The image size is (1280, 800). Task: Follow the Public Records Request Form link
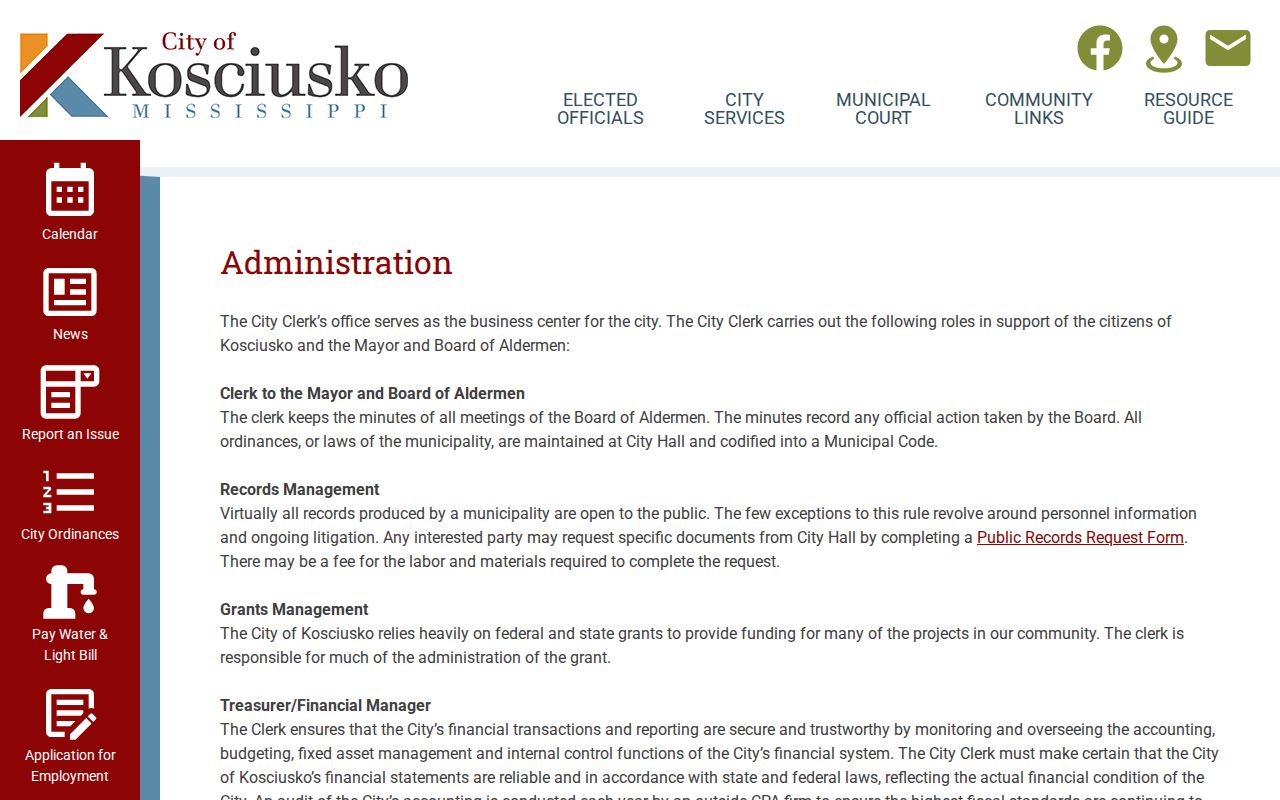click(1080, 537)
